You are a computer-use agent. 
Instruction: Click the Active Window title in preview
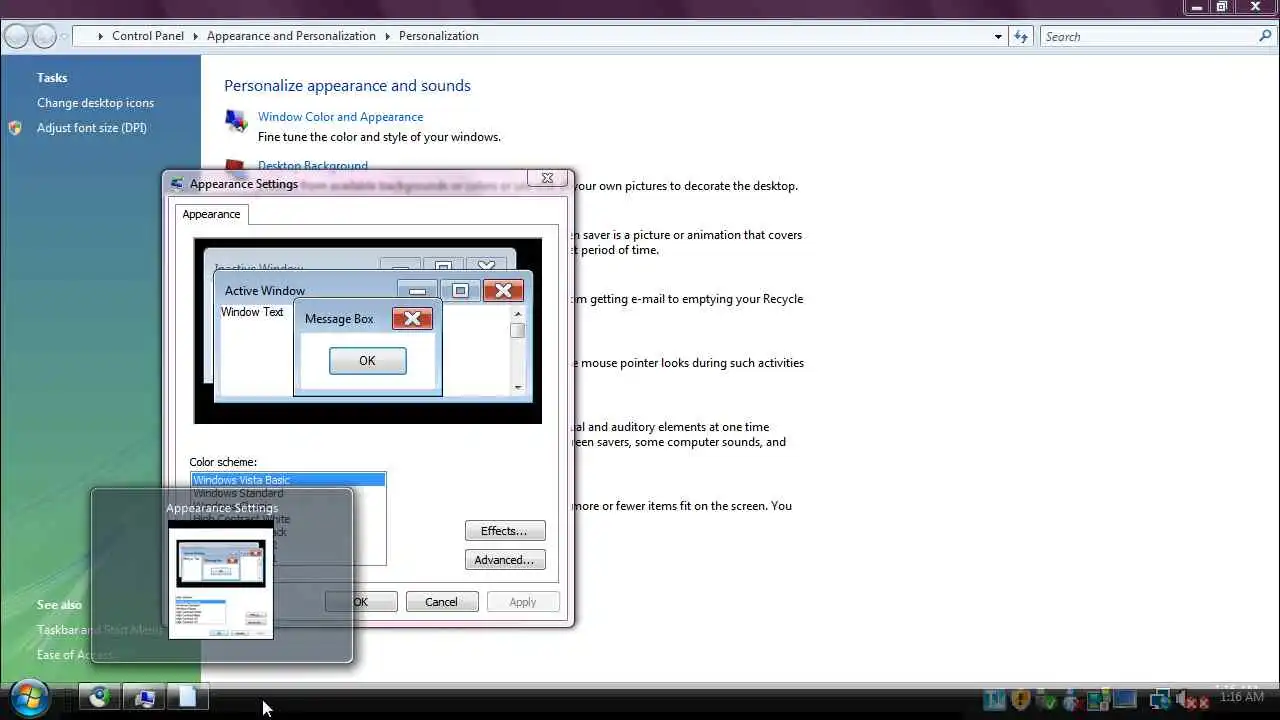pyautogui.click(x=265, y=291)
